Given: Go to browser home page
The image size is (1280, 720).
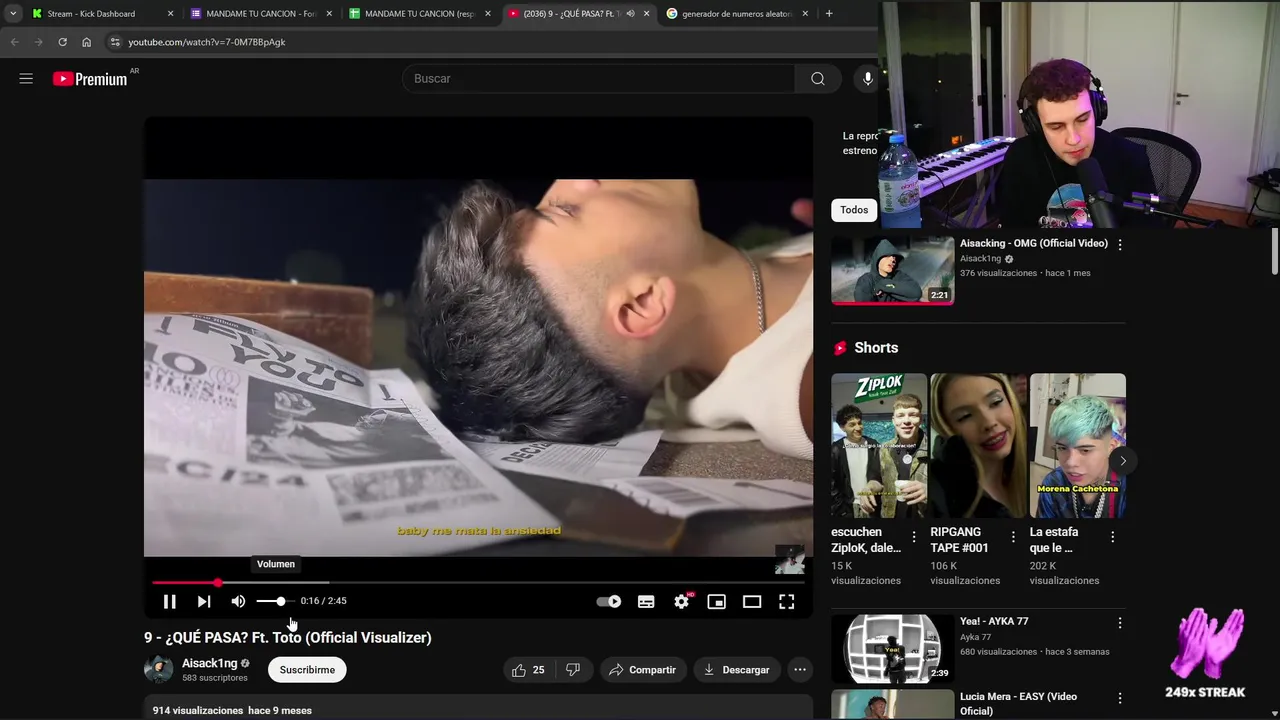Looking at the screenshot, I should click(x=86, y=42).
